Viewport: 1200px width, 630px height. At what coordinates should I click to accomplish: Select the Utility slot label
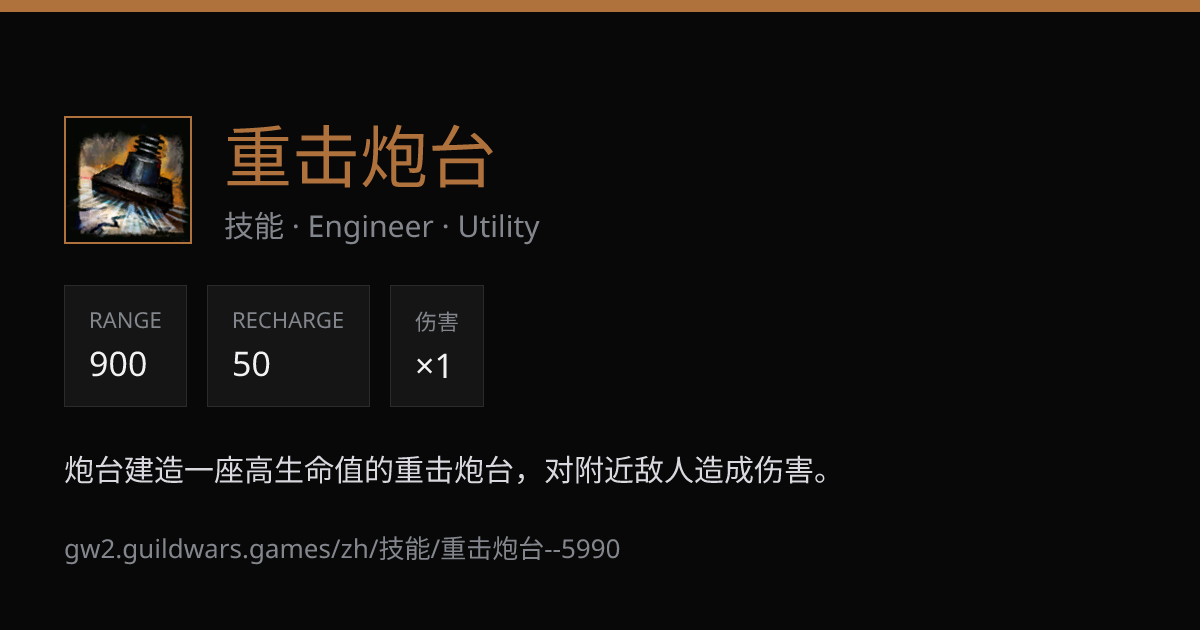pos(498,227)
